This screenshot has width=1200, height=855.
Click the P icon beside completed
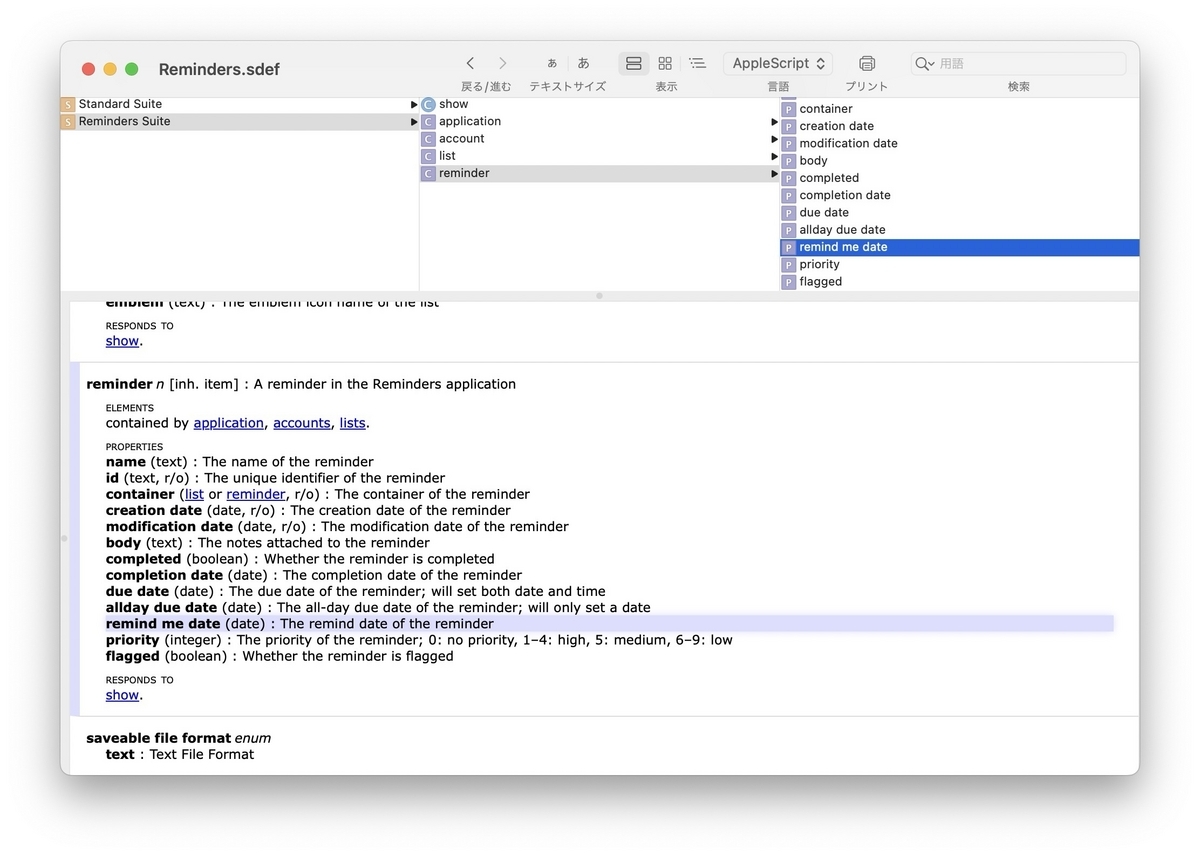[x=789, y=178]
